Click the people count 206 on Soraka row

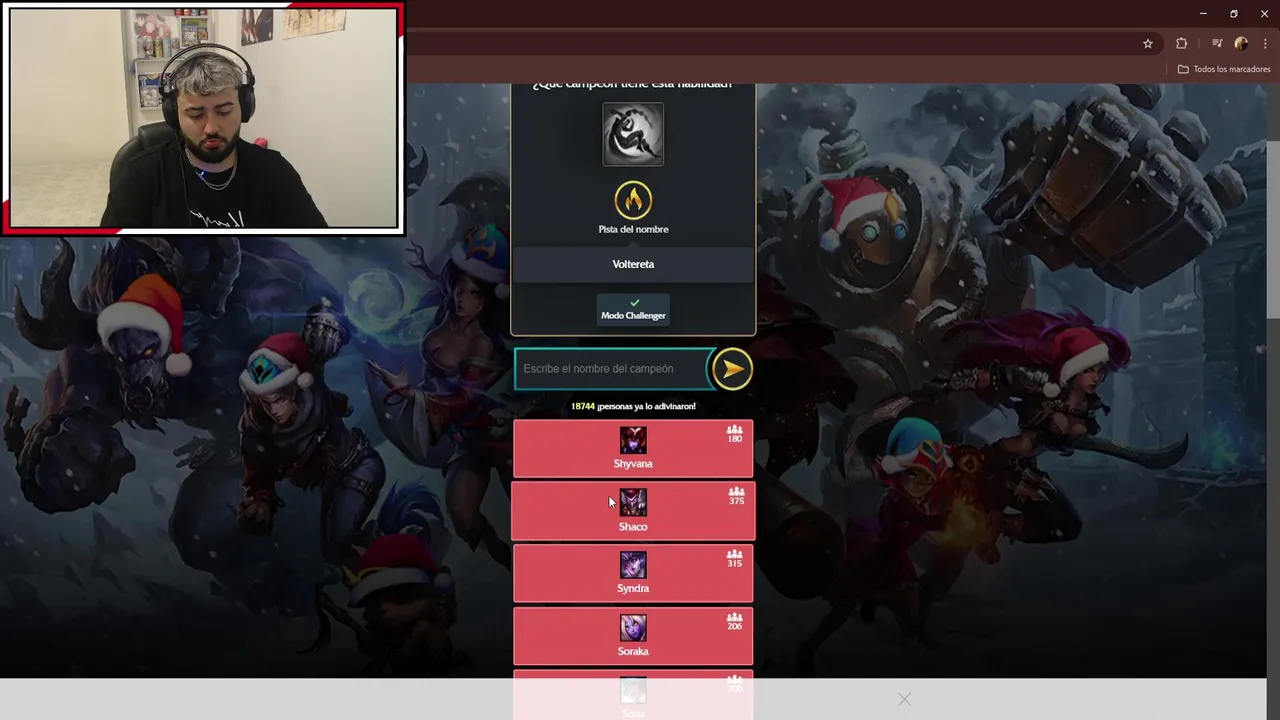click(734, 622)
